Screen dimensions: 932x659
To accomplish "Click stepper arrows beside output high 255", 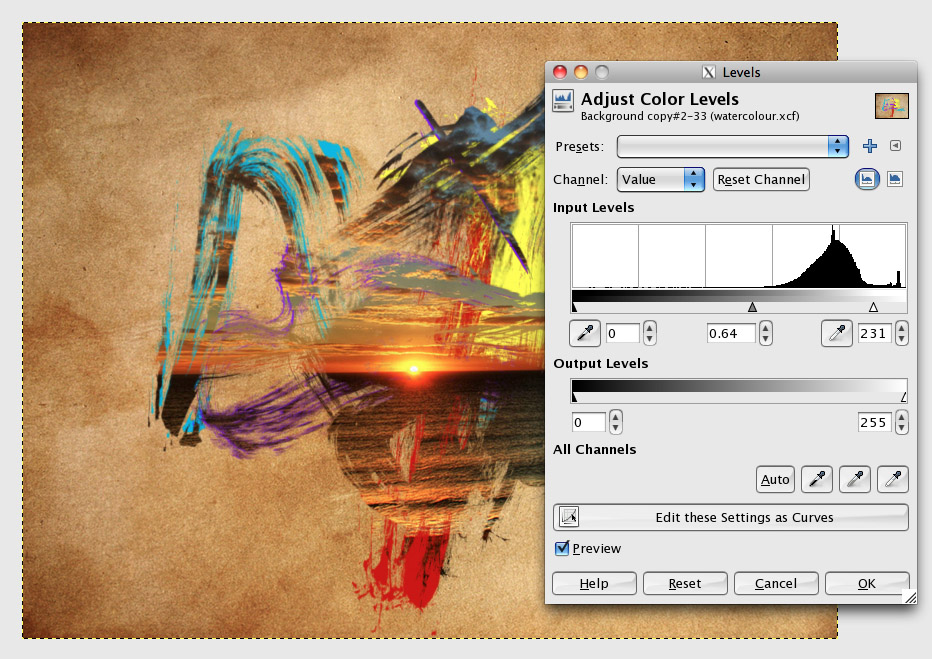I will (x=902, y=422).
